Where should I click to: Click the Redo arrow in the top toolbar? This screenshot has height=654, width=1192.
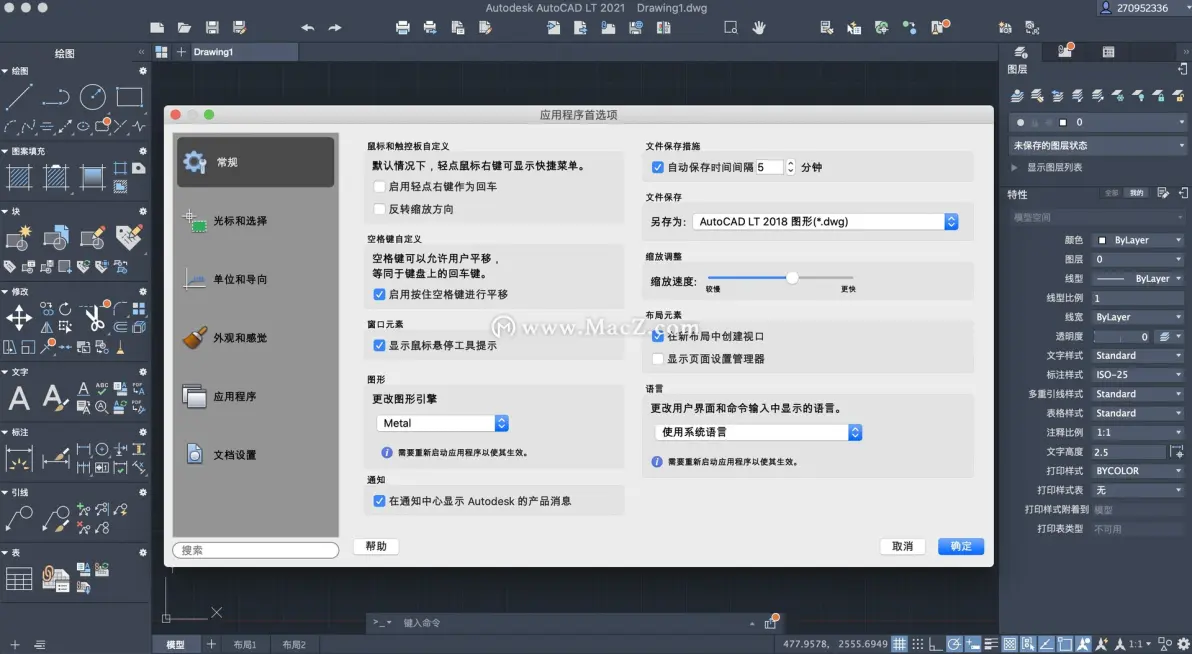pos(335,28)
